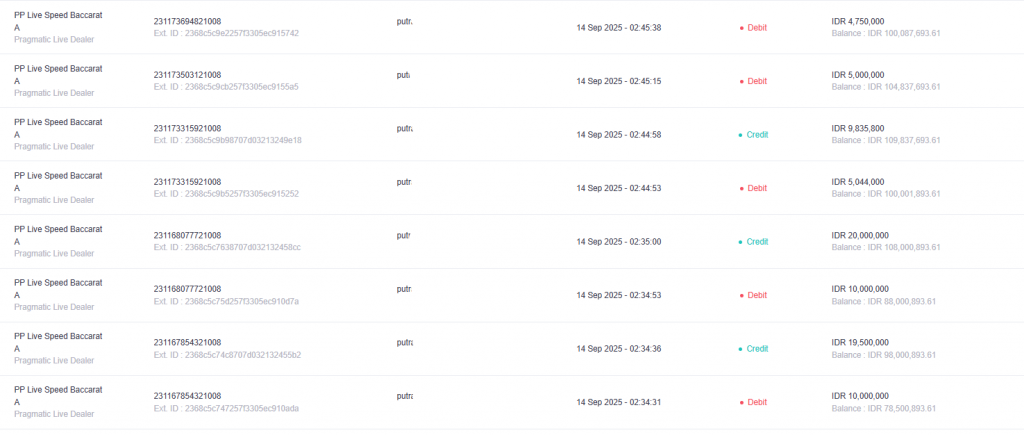Select Ext. ID 2368c5c747257f3305ec910ada
Image resolution: width=1024 pixels, height=435 pixels.
point(227,409)
